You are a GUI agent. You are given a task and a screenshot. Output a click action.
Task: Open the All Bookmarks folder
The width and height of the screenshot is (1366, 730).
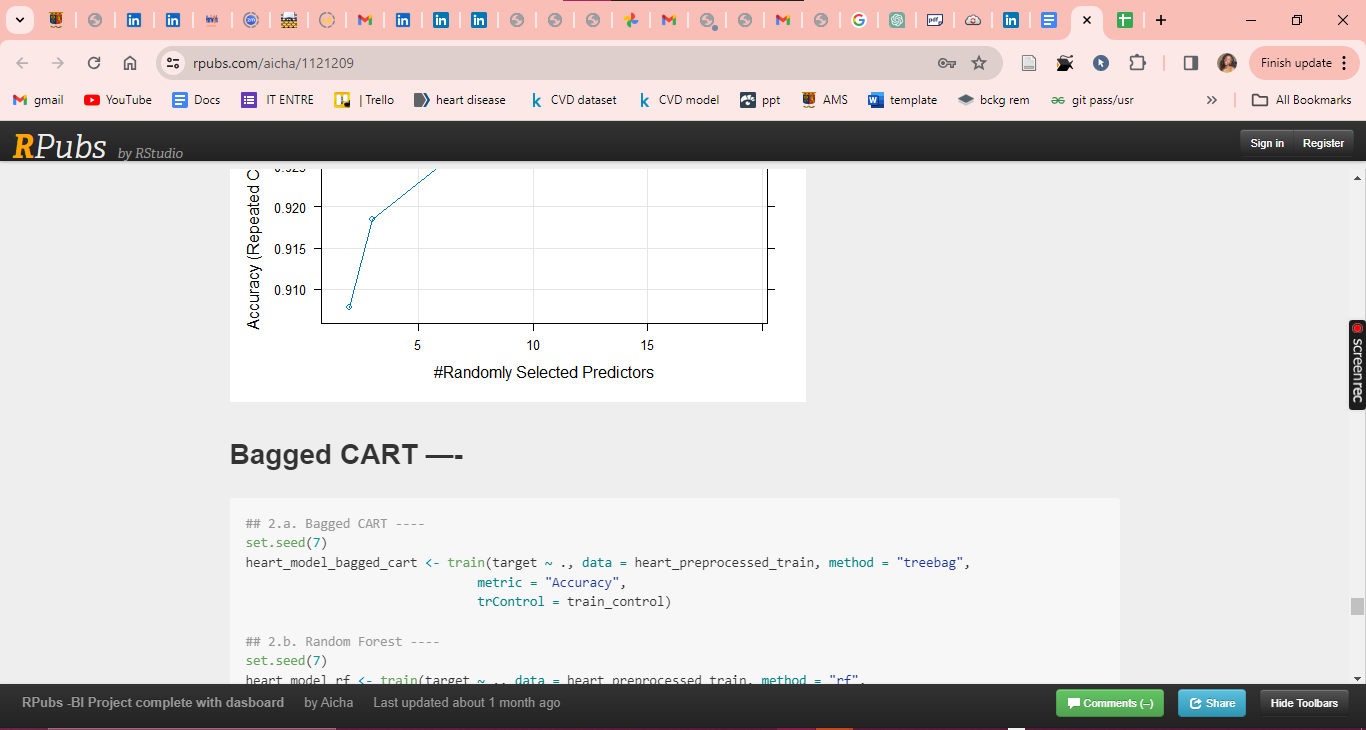tap(1301, 100)
